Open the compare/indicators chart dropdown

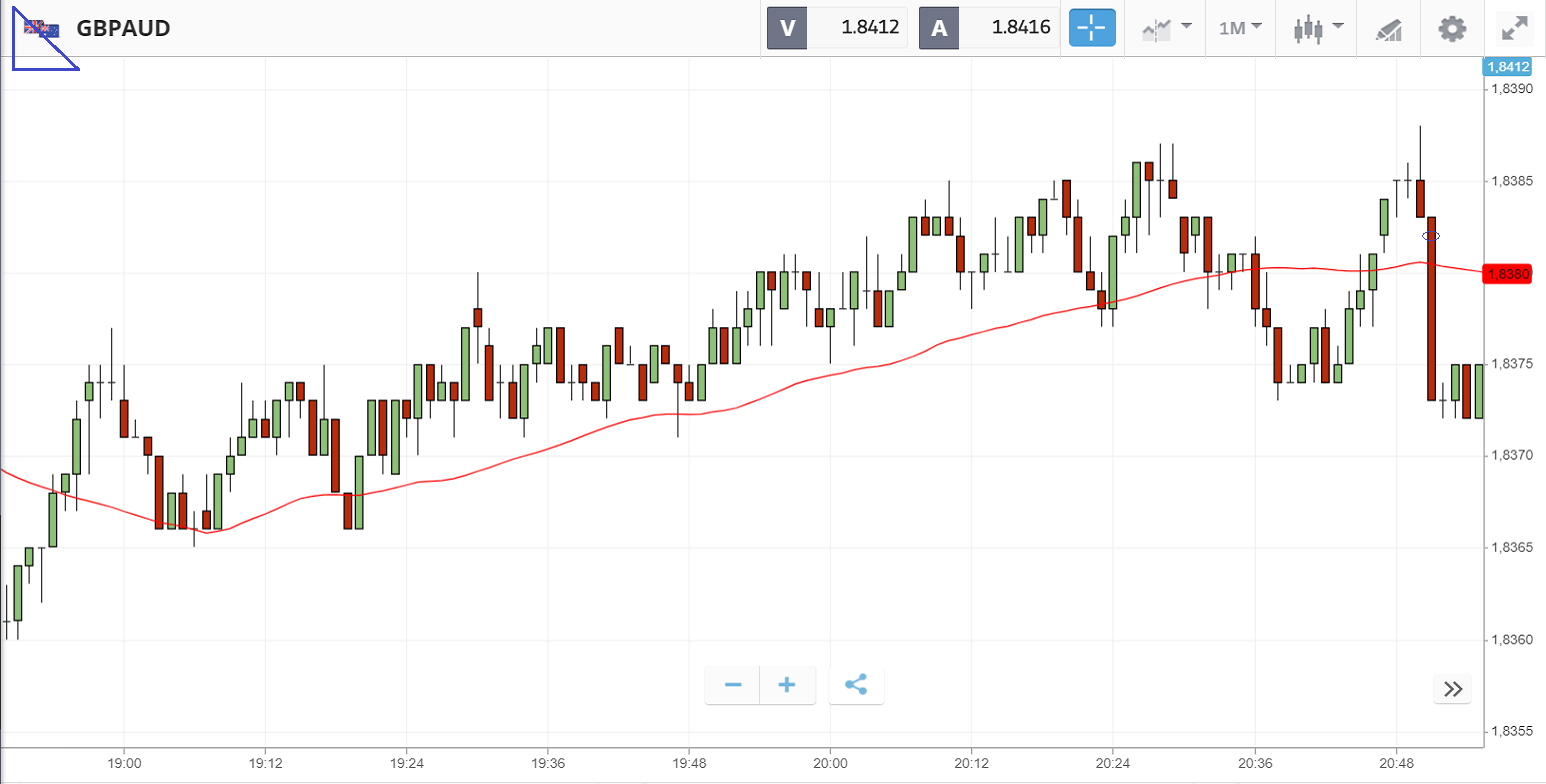pos(1166,28)
